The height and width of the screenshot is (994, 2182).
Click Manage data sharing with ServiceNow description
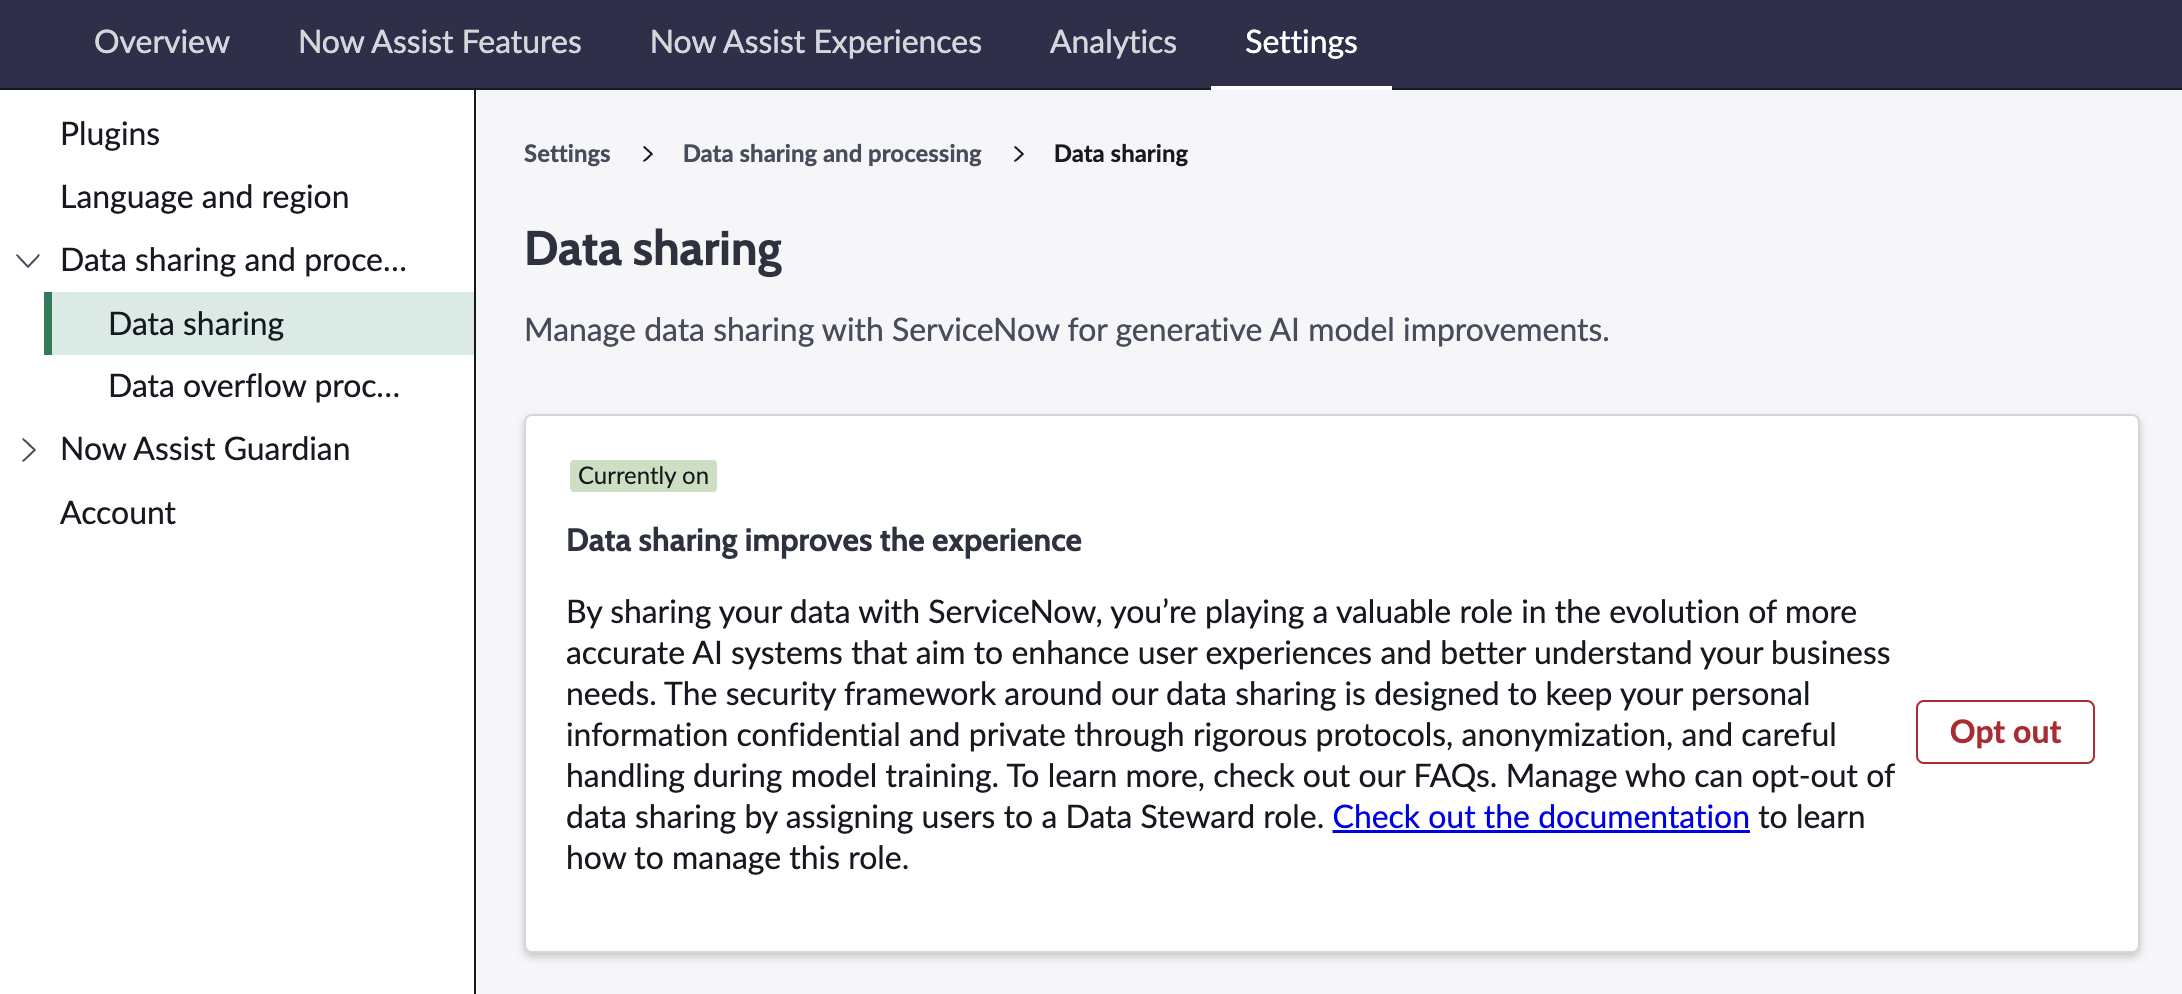click(x=1067, y=330)
